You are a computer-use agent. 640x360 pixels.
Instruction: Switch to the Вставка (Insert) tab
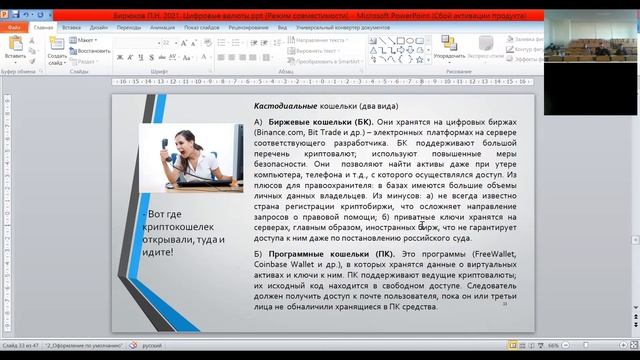point(71,27)
